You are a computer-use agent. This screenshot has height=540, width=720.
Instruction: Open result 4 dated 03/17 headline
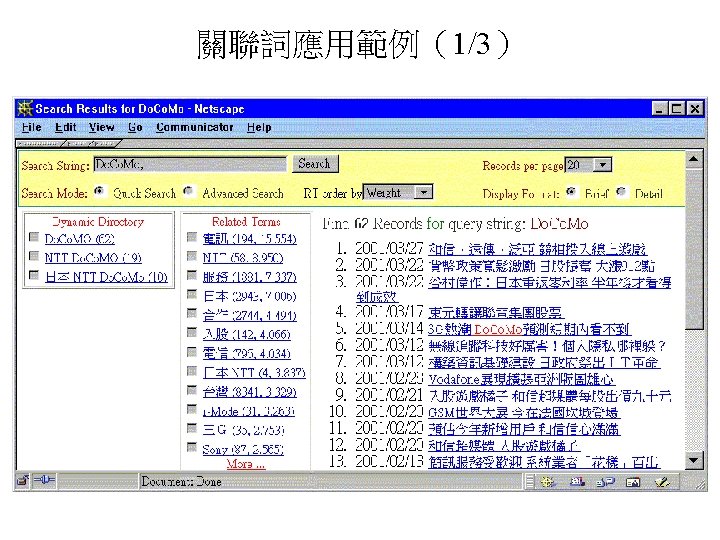pos(496,312)
